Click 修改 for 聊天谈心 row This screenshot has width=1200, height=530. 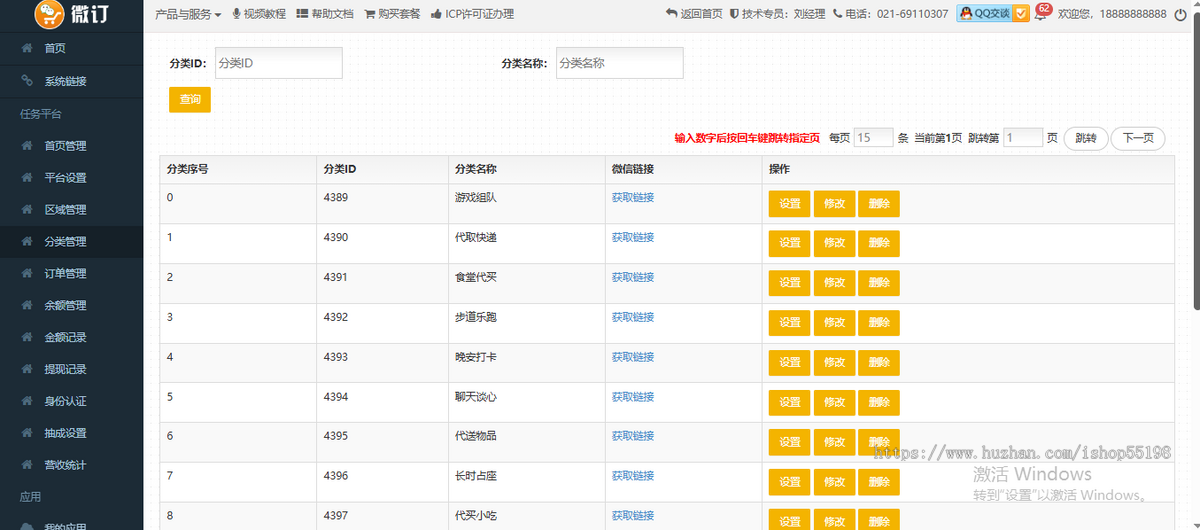point(834,403)
